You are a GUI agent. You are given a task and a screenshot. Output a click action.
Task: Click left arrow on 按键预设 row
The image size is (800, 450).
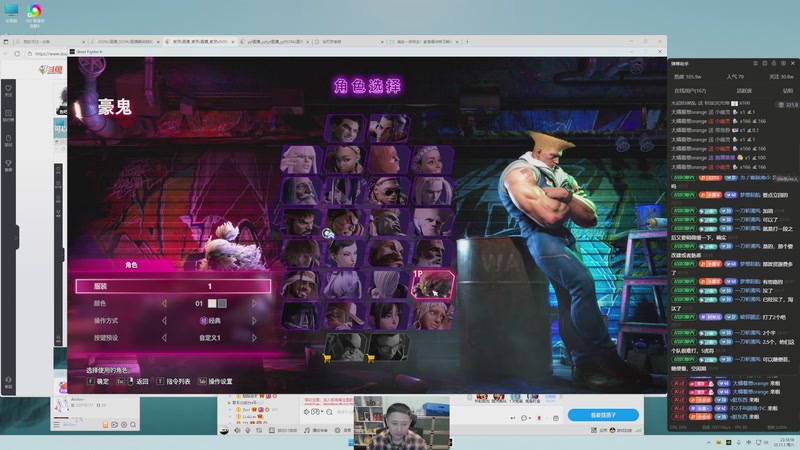[x=164, y=338]
